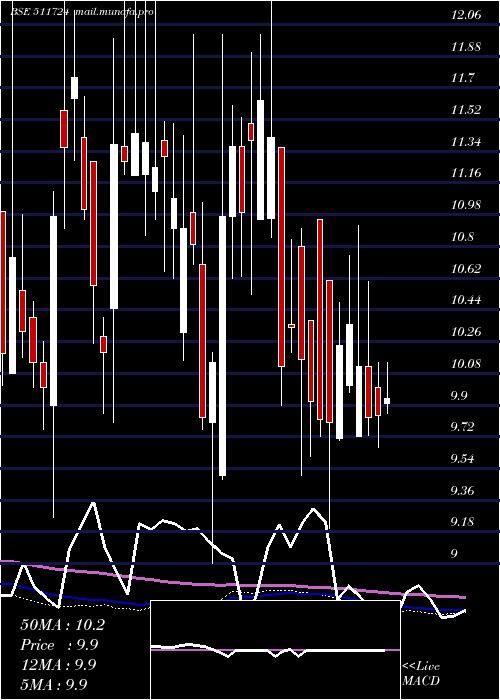Select the 11.52 price axis label
The image size is (500, 700).
466,110
